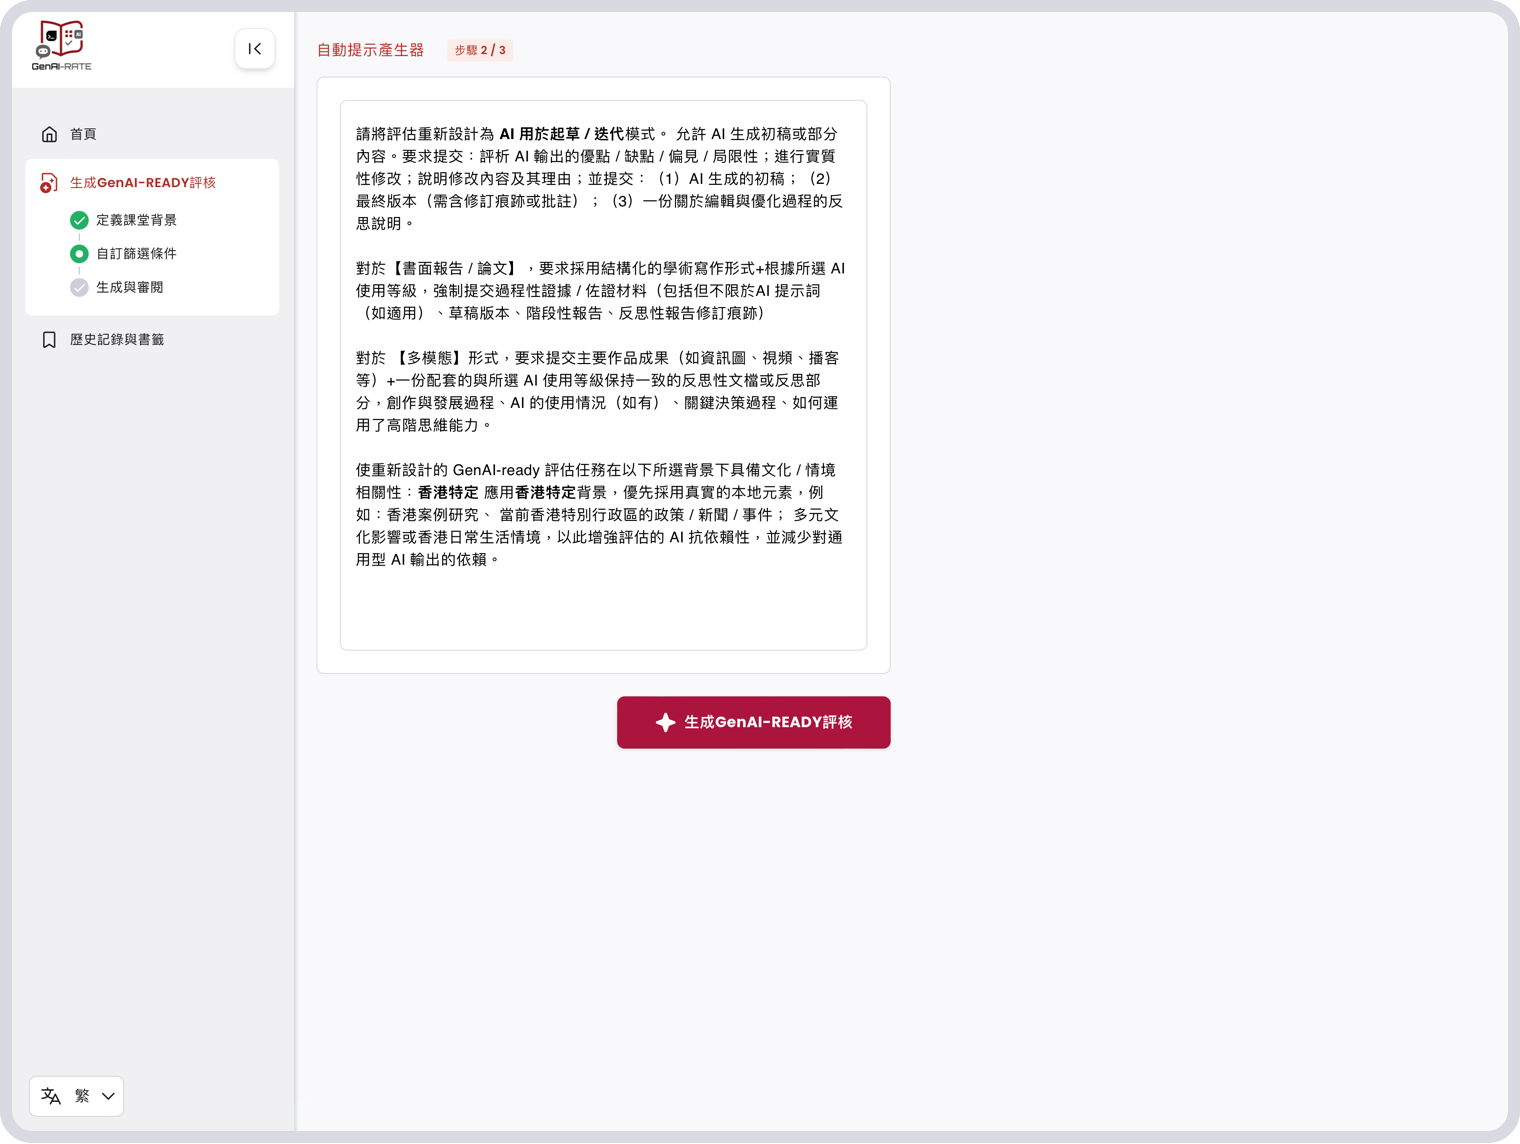The width and height of the screenshot is (1520, 1144).
Task: Expand the language selector chevron
Action: tap(108, 1097)
